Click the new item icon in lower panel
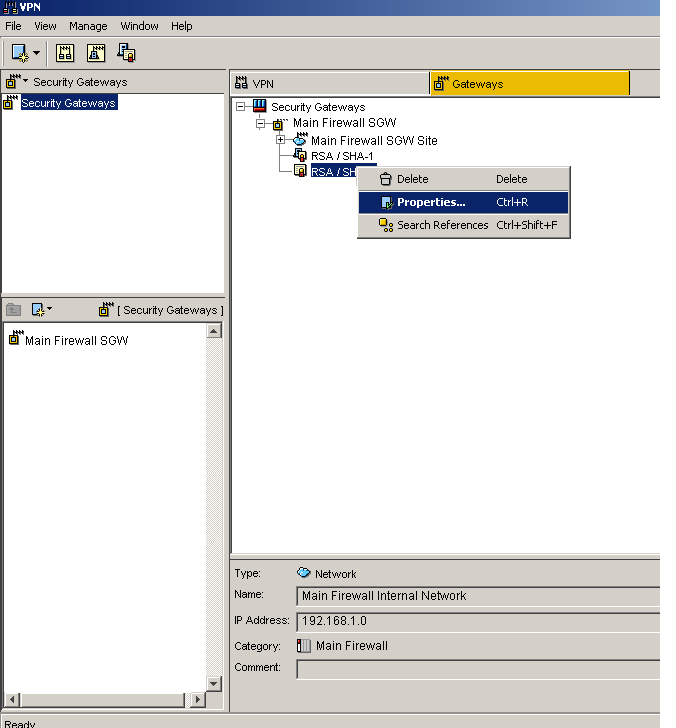The image size is (676, 728). tap(39, 310)
